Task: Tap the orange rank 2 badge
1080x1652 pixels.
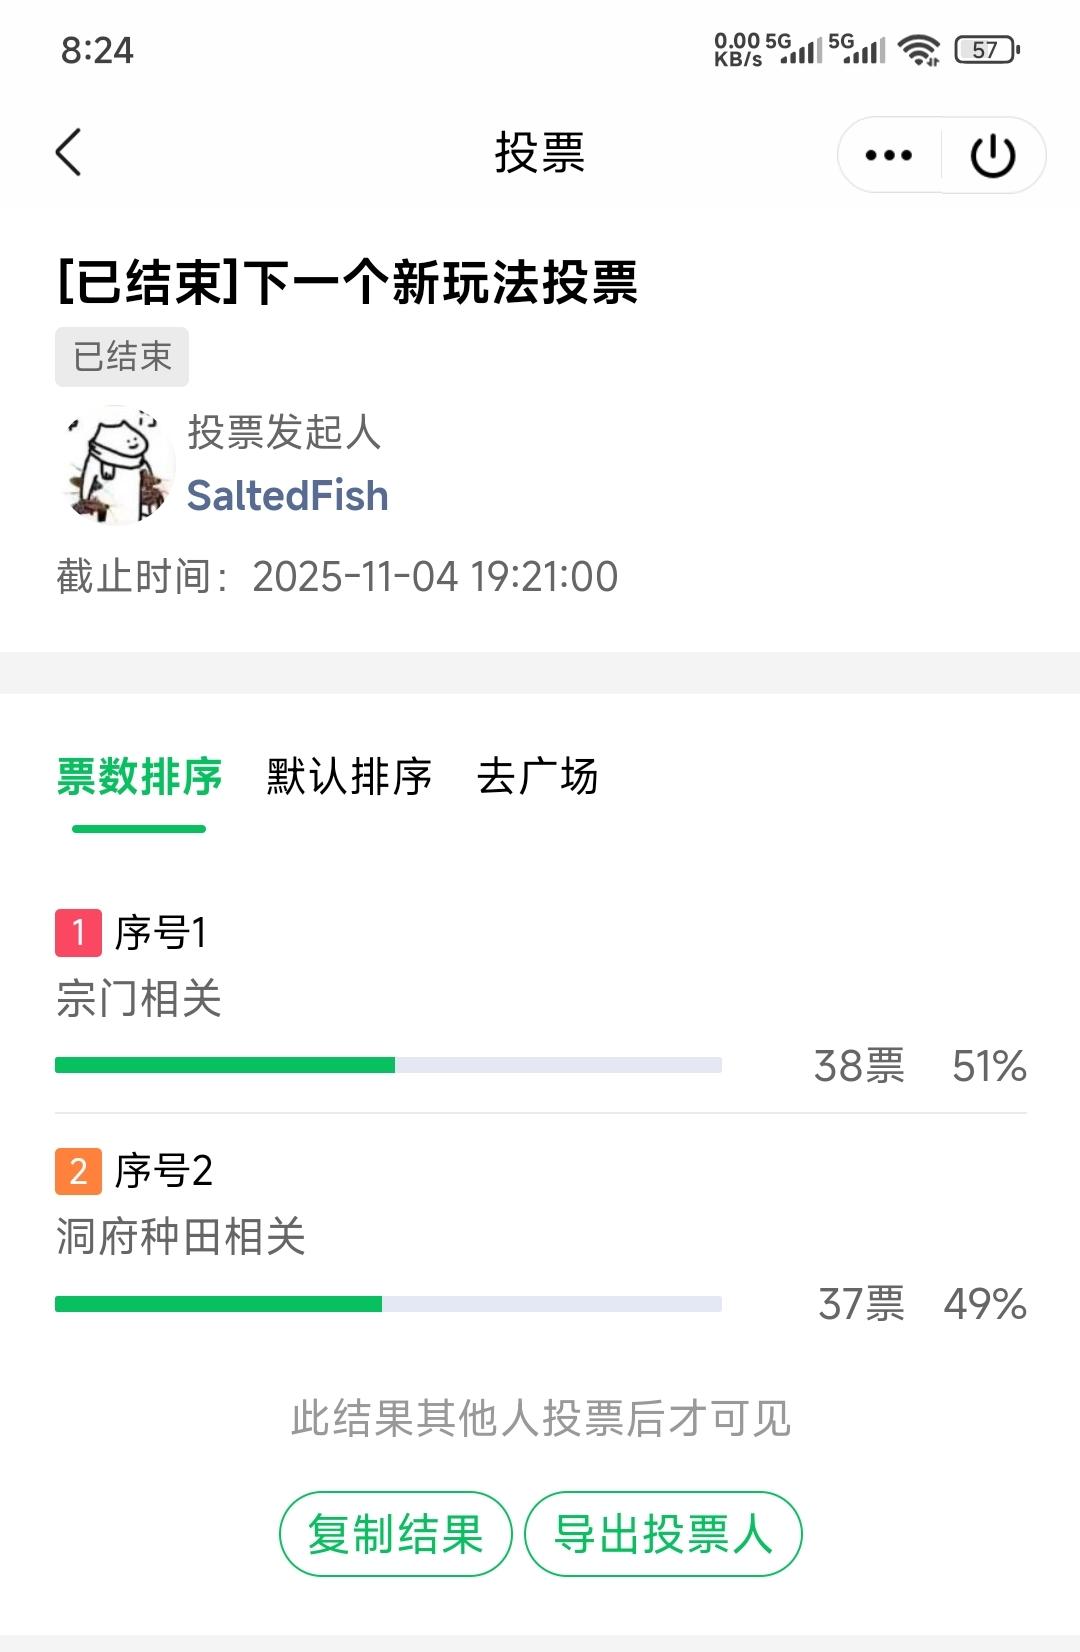Action: [x=78, y=1171]
